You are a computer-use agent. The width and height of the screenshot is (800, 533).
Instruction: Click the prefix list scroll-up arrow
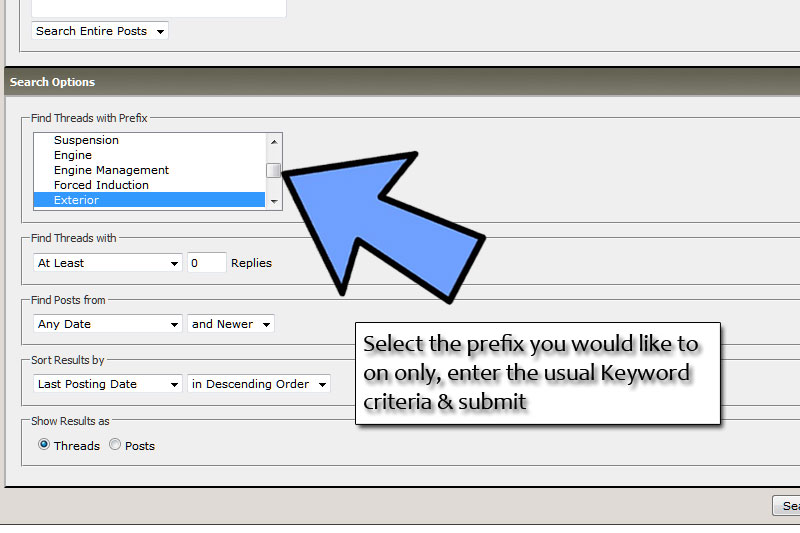(x=273, y=139)
